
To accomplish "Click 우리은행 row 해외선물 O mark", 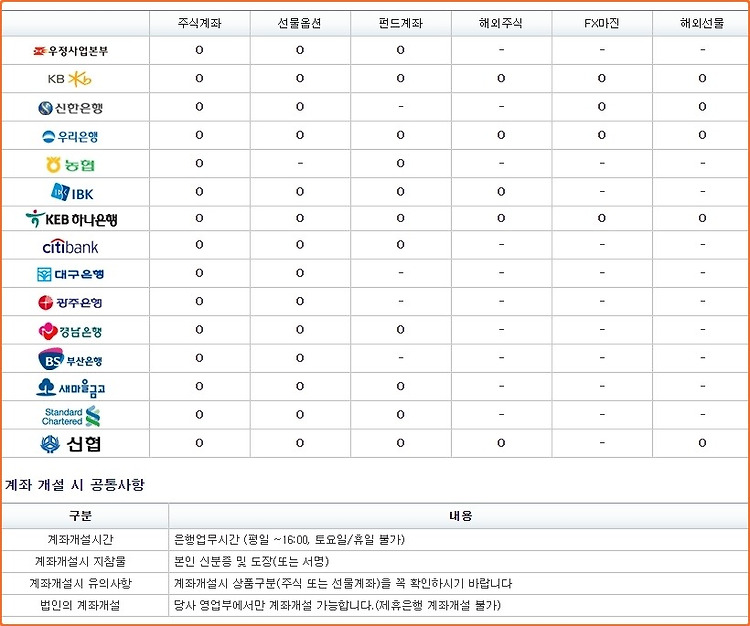I will coord(702,135).
